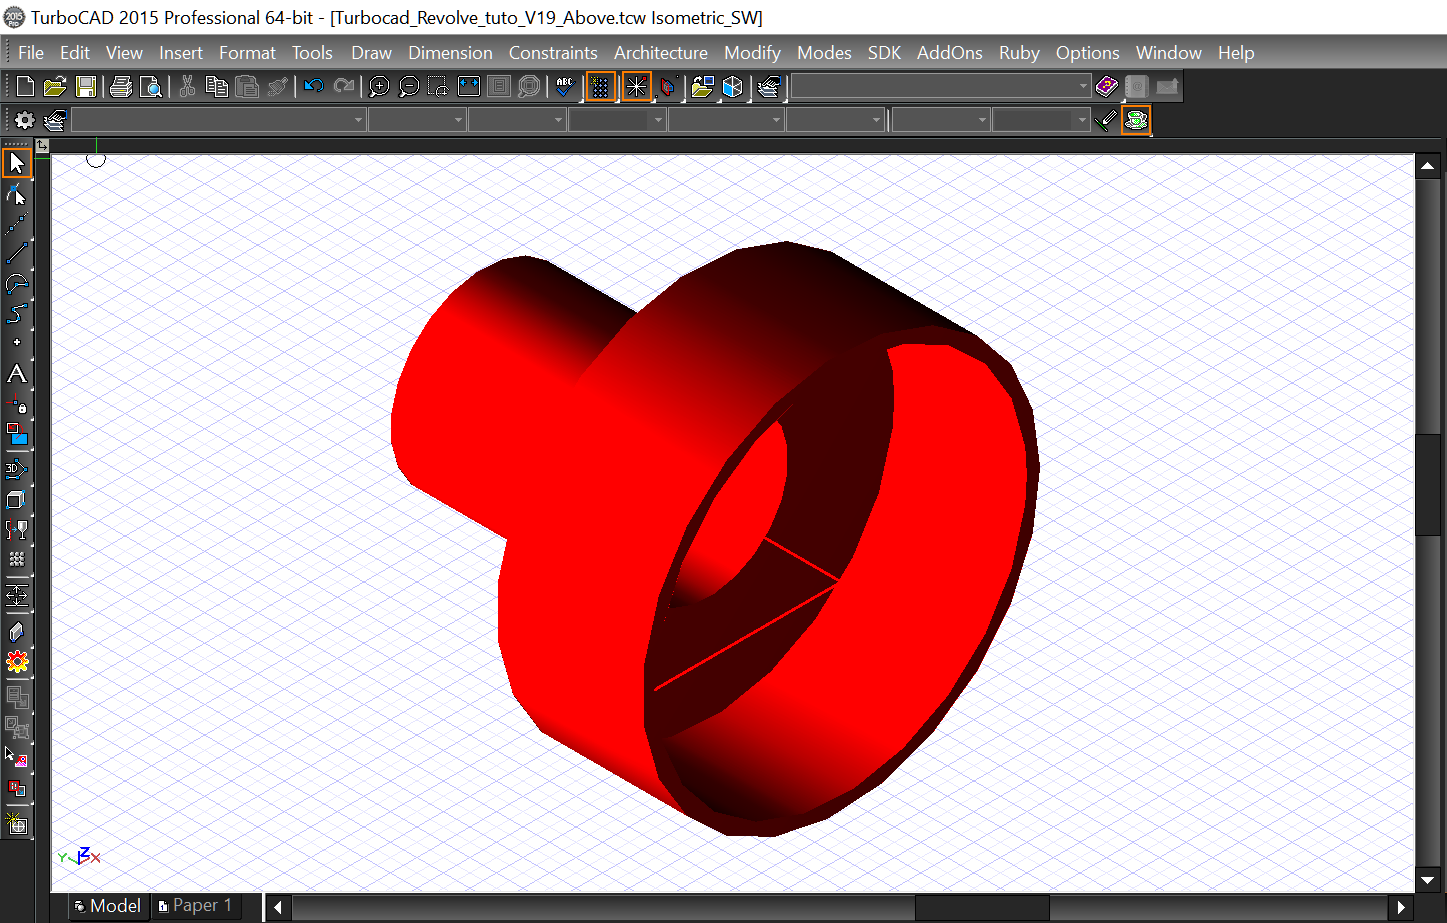
Task: Click the ruler corner origin button
Action: [42, 146]
